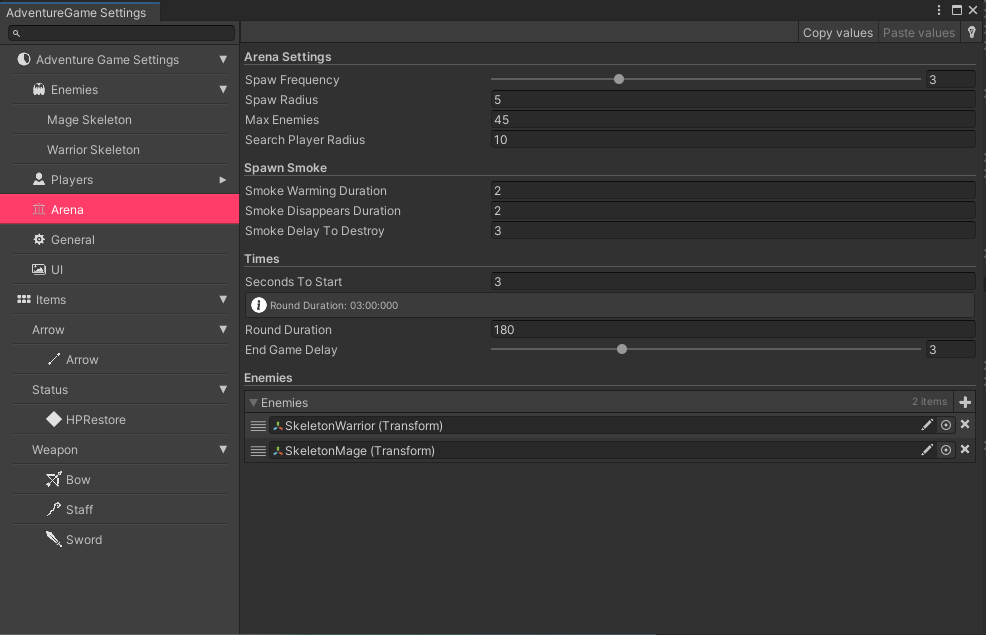Remove SkeletonWarrior from the Enemies list
Viewport: 986px width, 635px height.
(965, 424)
